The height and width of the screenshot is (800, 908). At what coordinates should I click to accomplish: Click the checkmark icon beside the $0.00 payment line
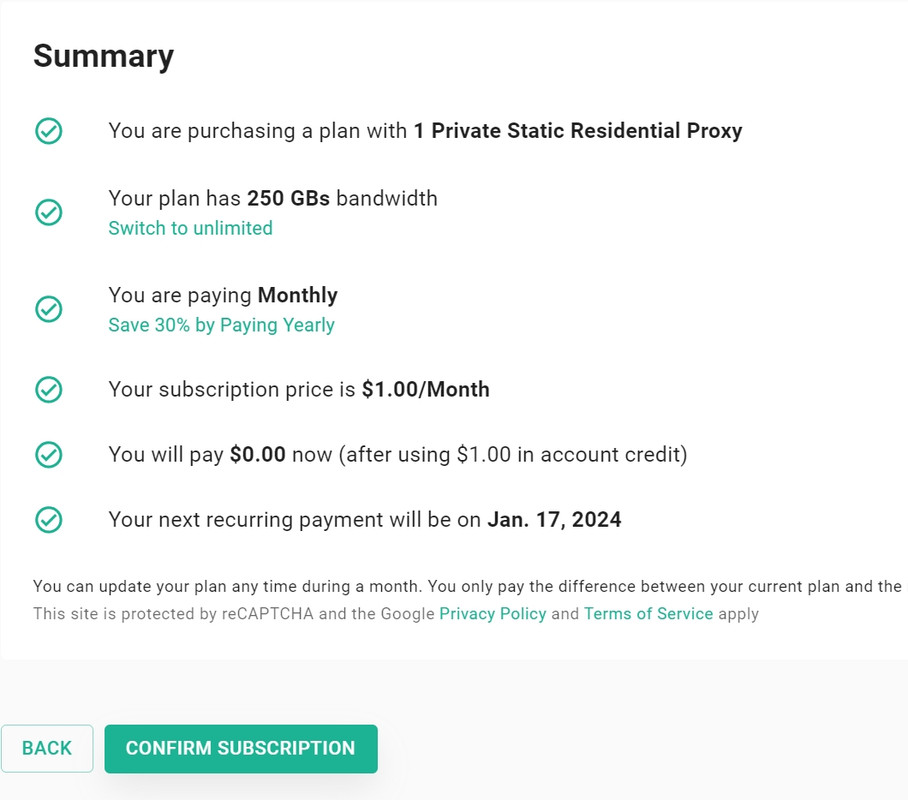49,455
